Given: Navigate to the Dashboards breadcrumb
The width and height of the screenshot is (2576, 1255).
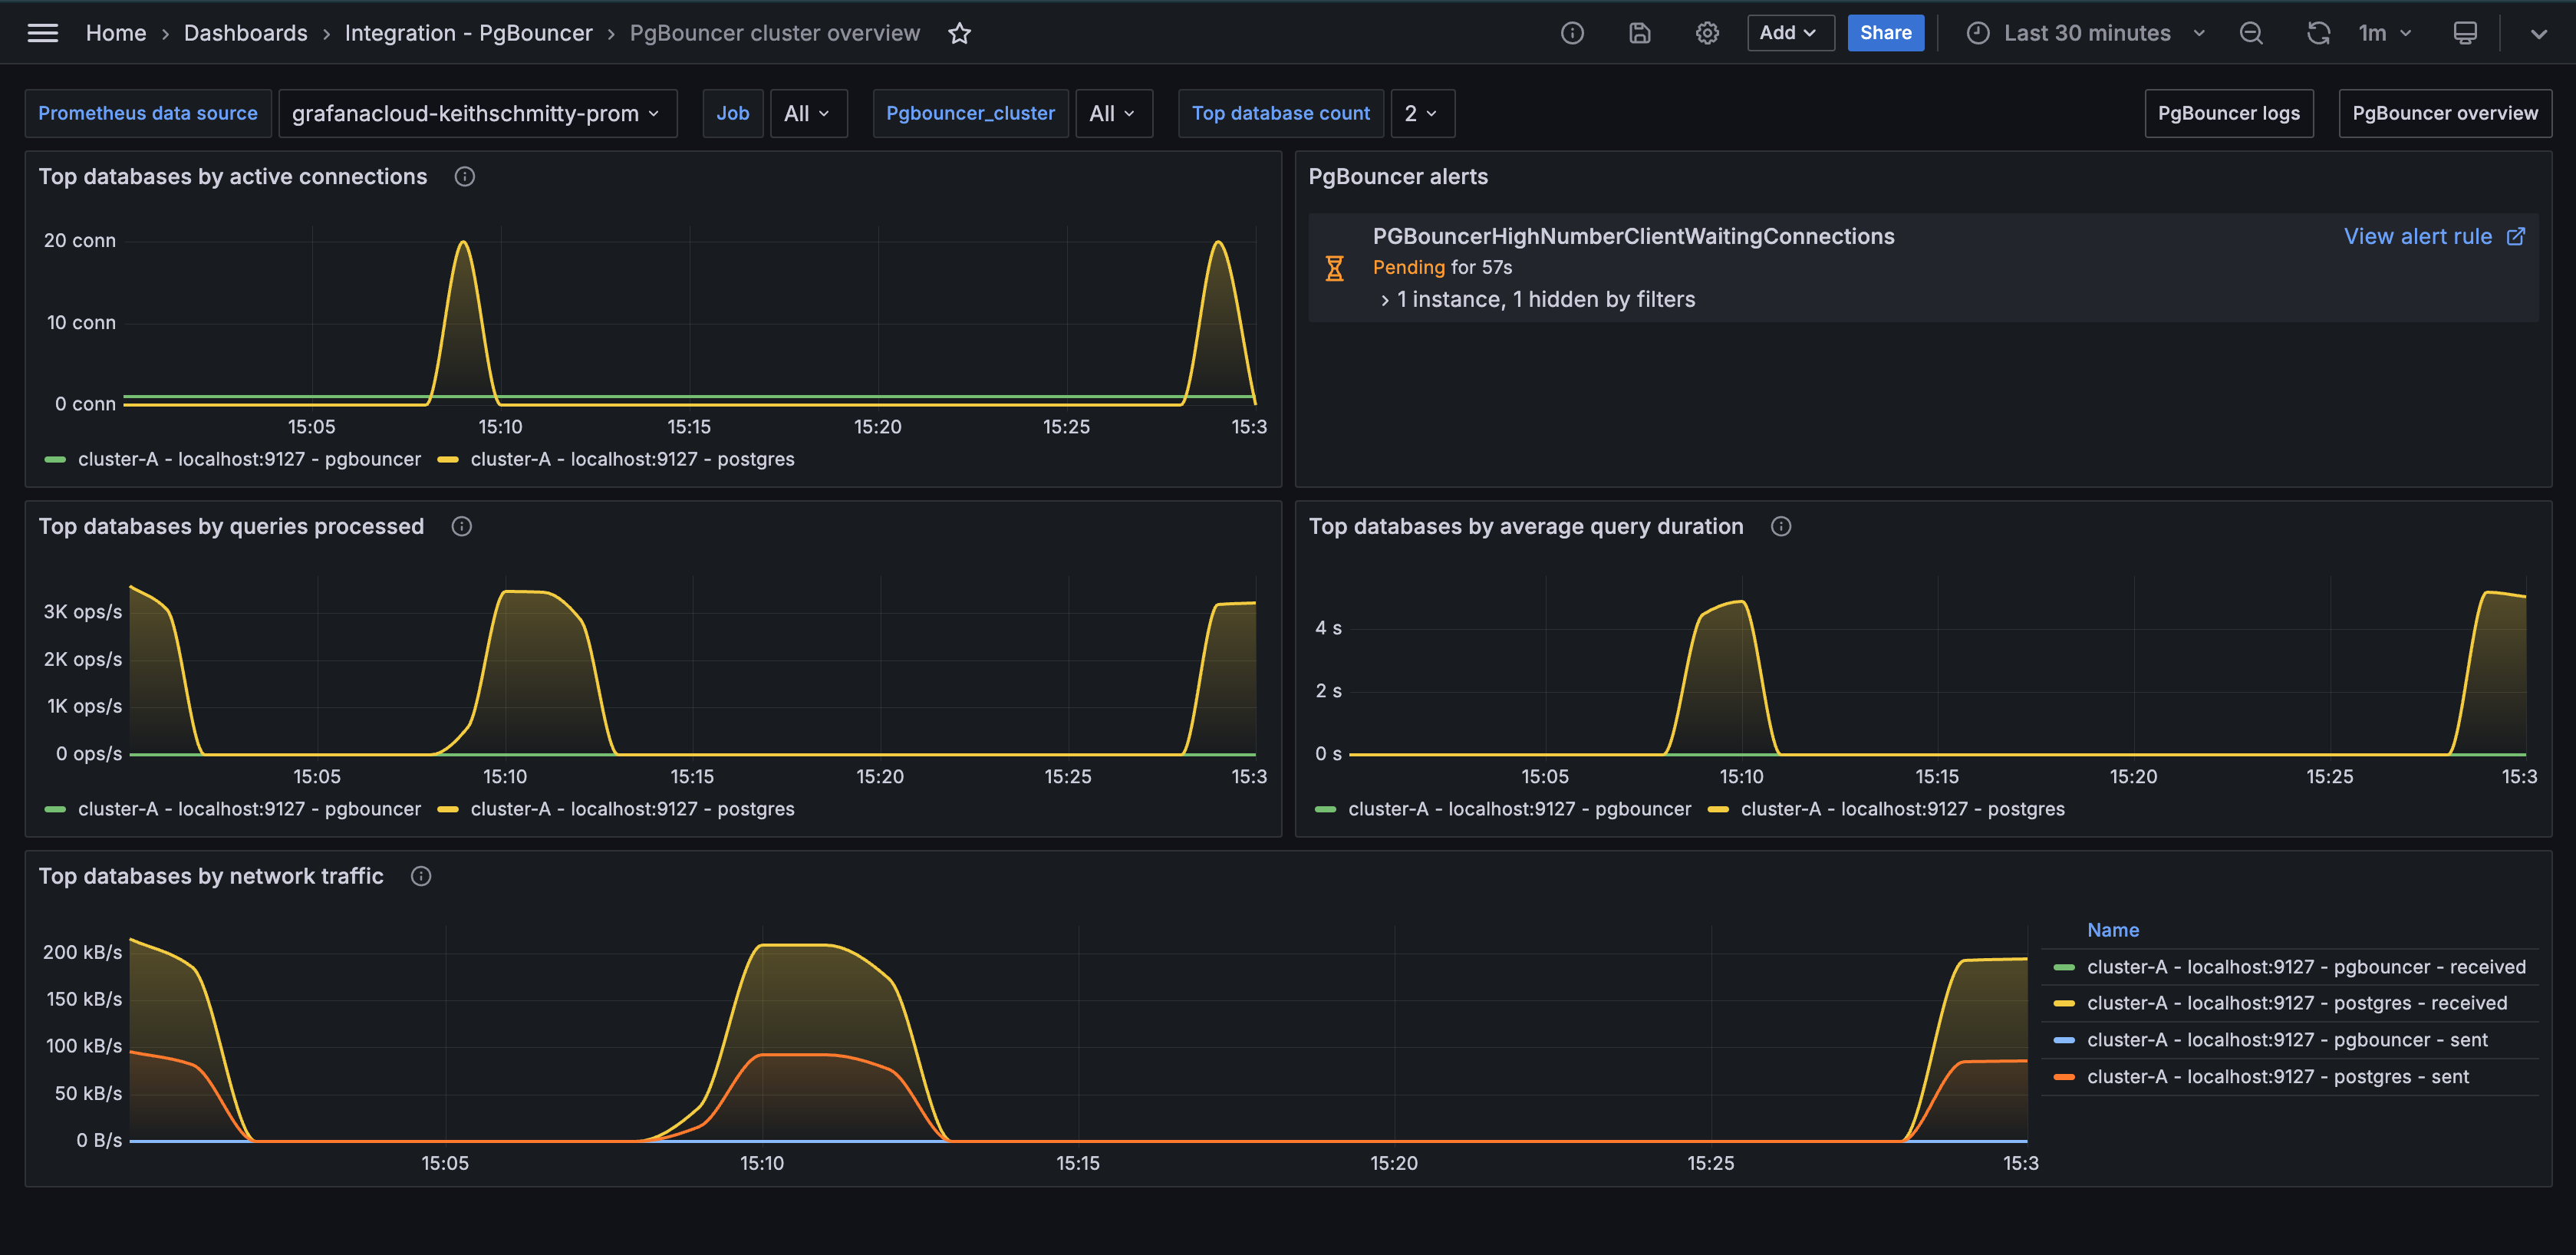Looking at the screenshot, I should pos(245,33).
